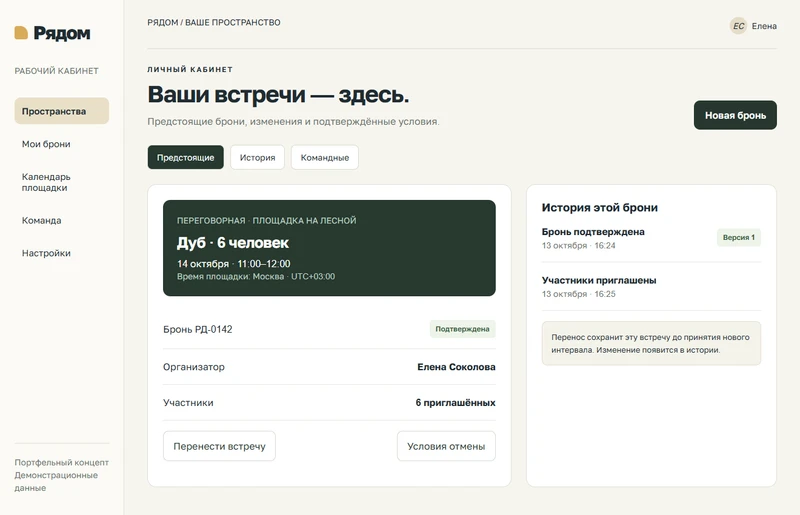Click the 13 октября · 16:25 timestamp
The image size is (800, 515).
pos(579,294)
